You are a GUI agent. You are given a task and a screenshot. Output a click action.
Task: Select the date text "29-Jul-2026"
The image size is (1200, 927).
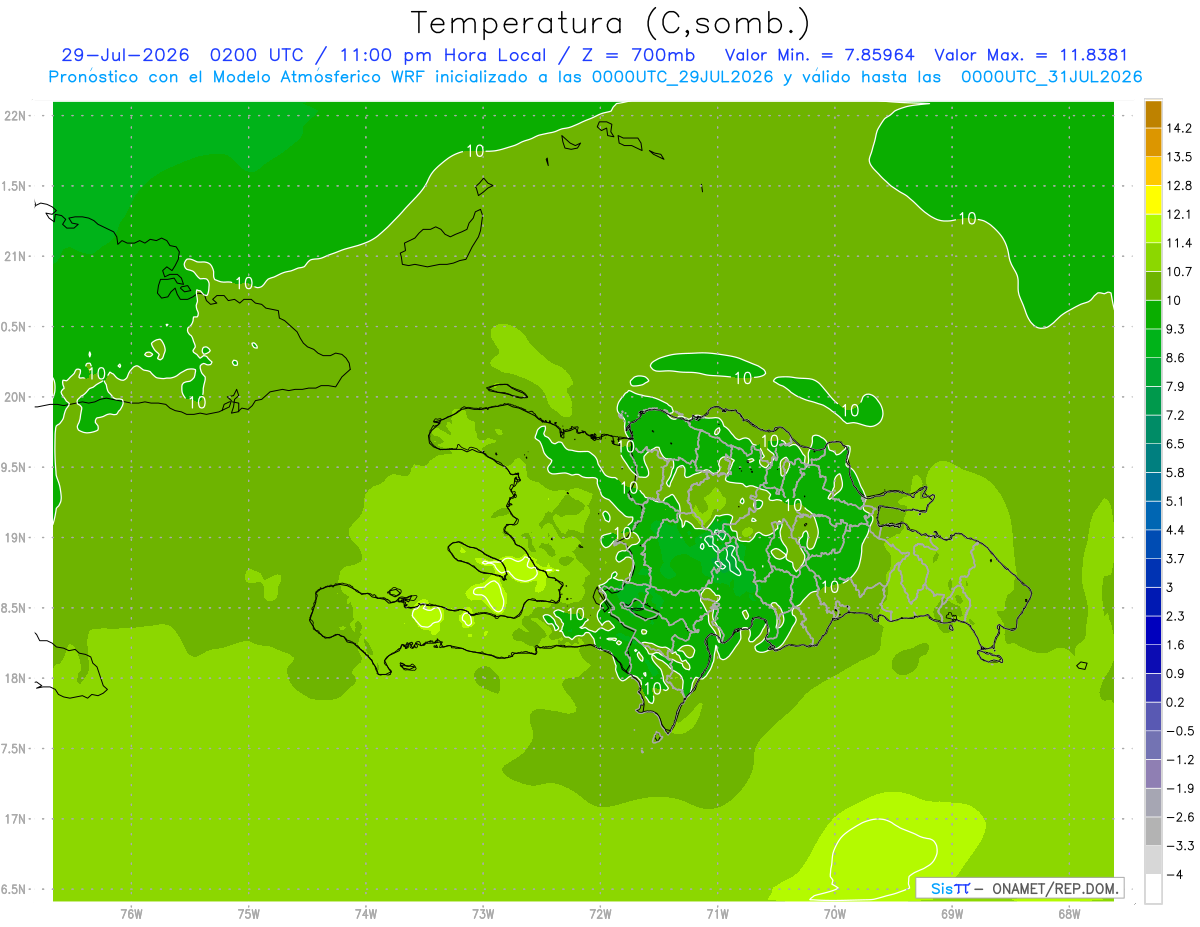pos(125,55)
